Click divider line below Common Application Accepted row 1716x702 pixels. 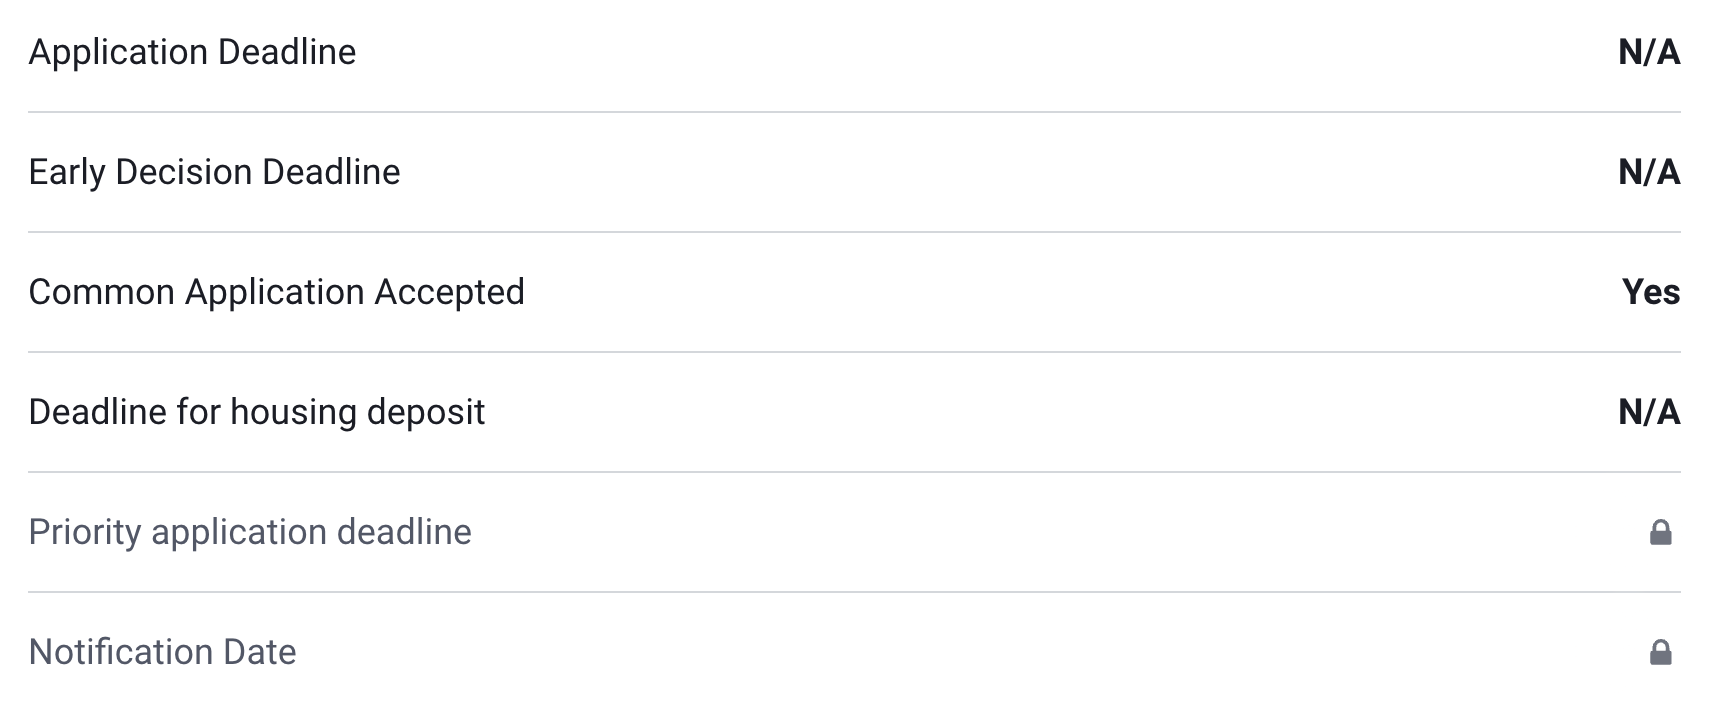[854, 352]
